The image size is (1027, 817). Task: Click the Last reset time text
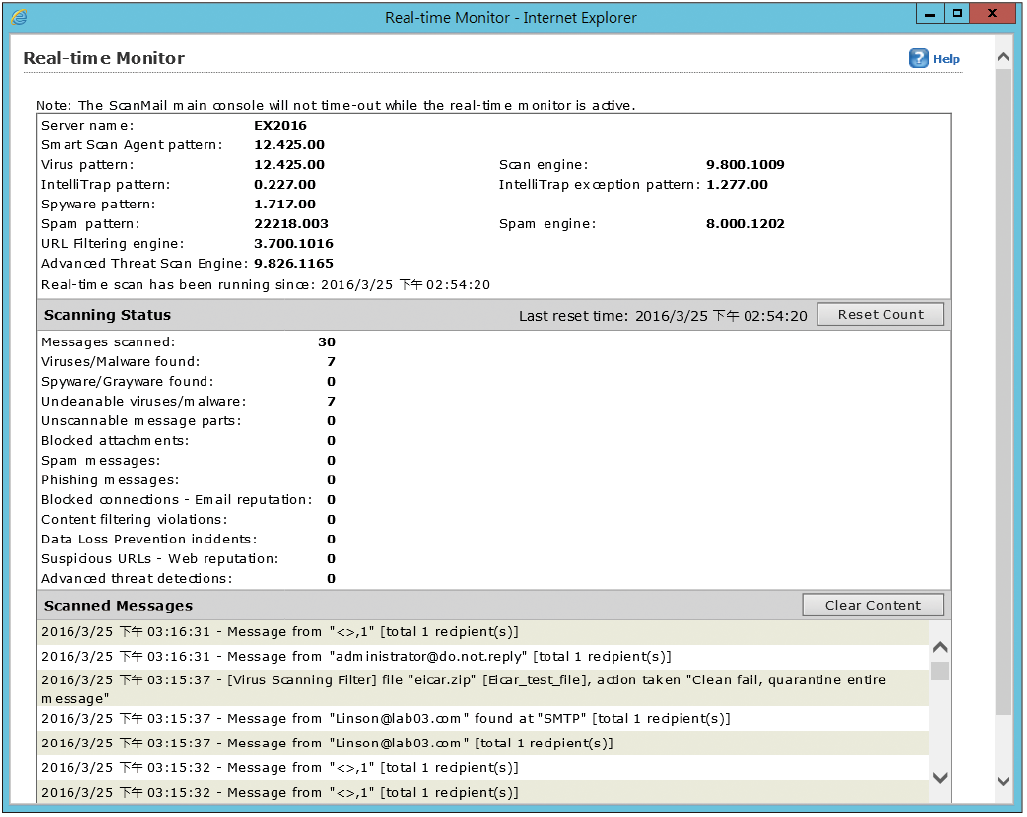click(663, 316)
